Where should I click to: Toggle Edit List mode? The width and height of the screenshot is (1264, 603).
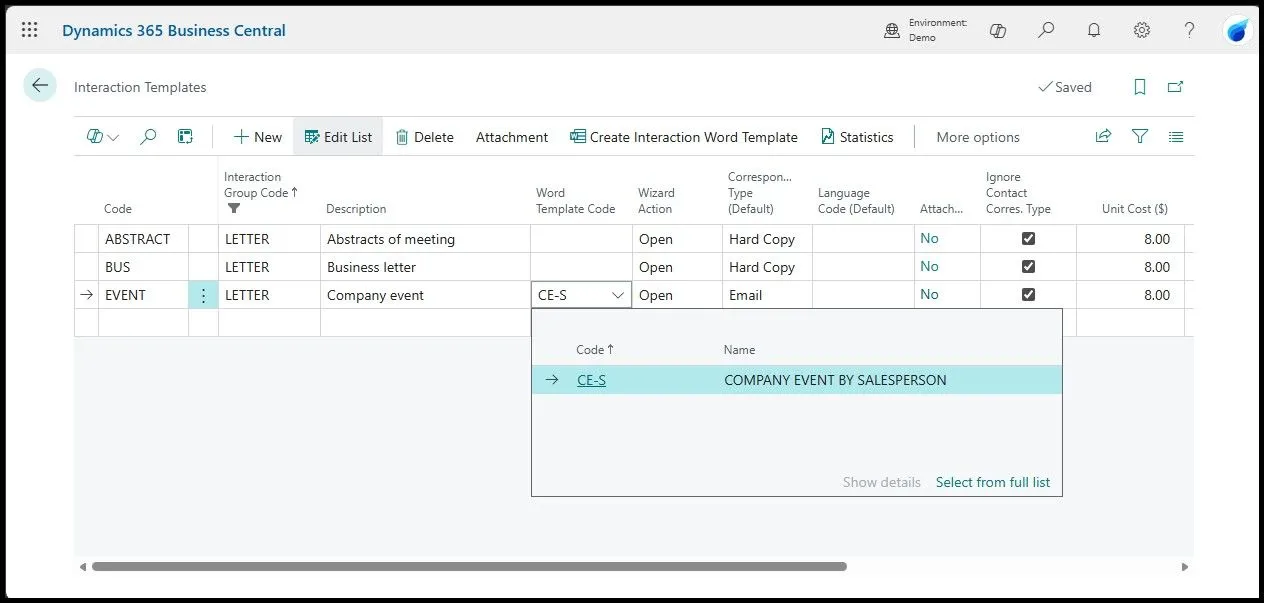click(338, 137)
